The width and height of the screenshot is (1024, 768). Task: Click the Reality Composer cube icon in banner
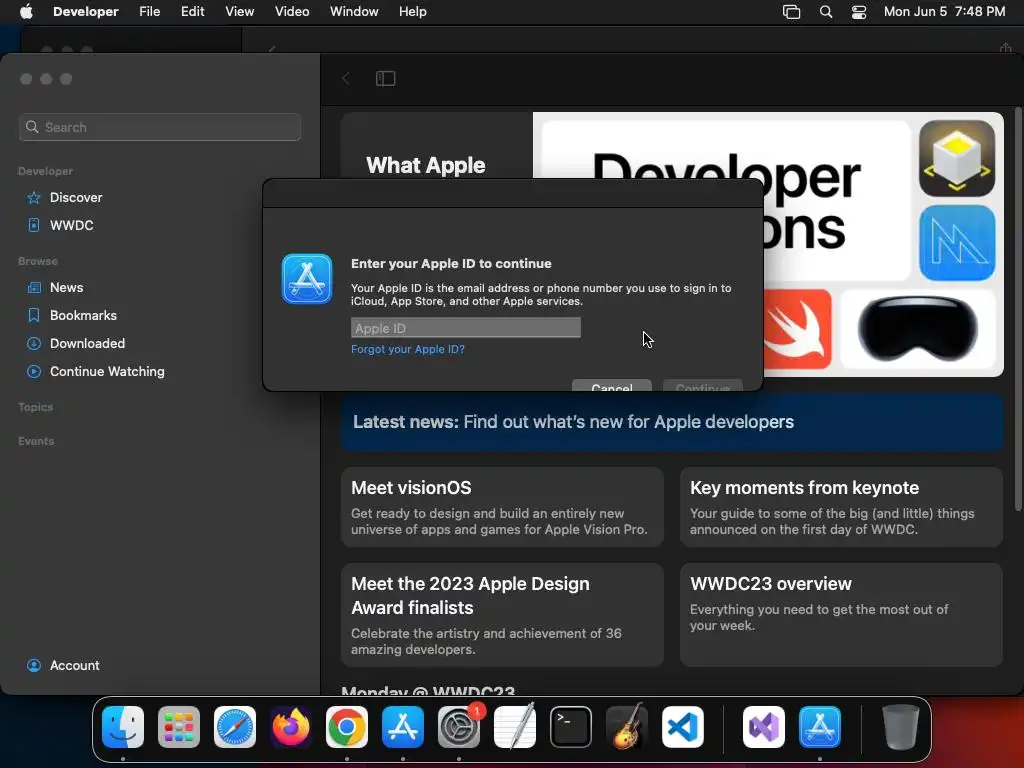tap(957, 159)
